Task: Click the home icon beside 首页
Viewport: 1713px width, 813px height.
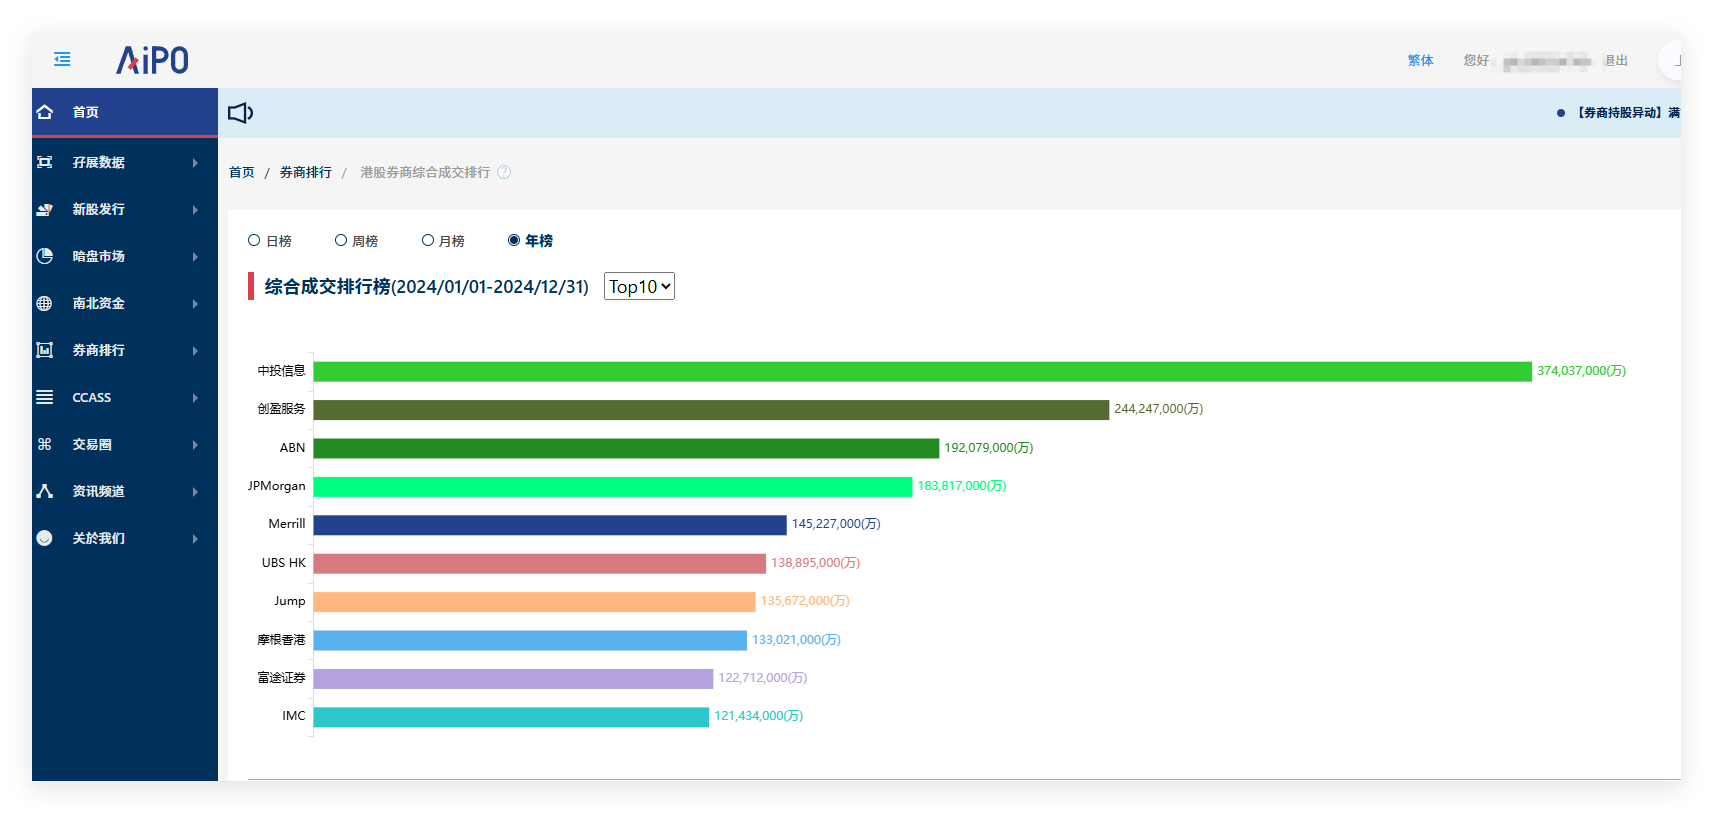Action: pyautogui.click(x=45, y=112)
